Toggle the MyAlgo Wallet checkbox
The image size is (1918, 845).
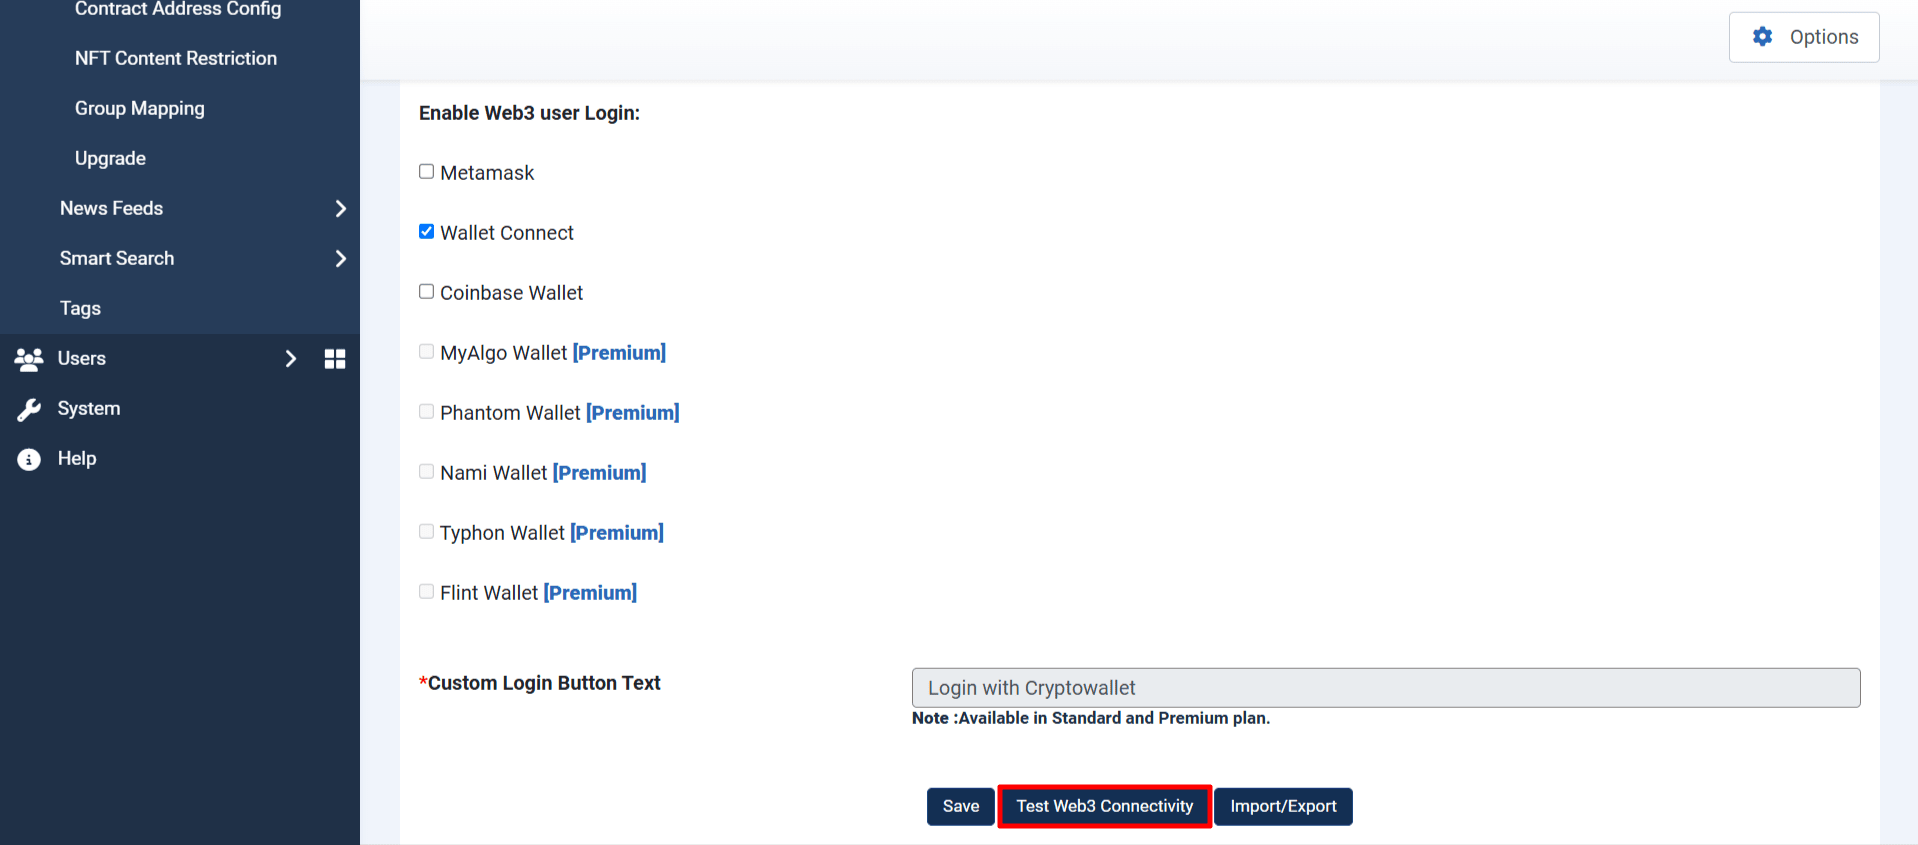tap(426, 352)
